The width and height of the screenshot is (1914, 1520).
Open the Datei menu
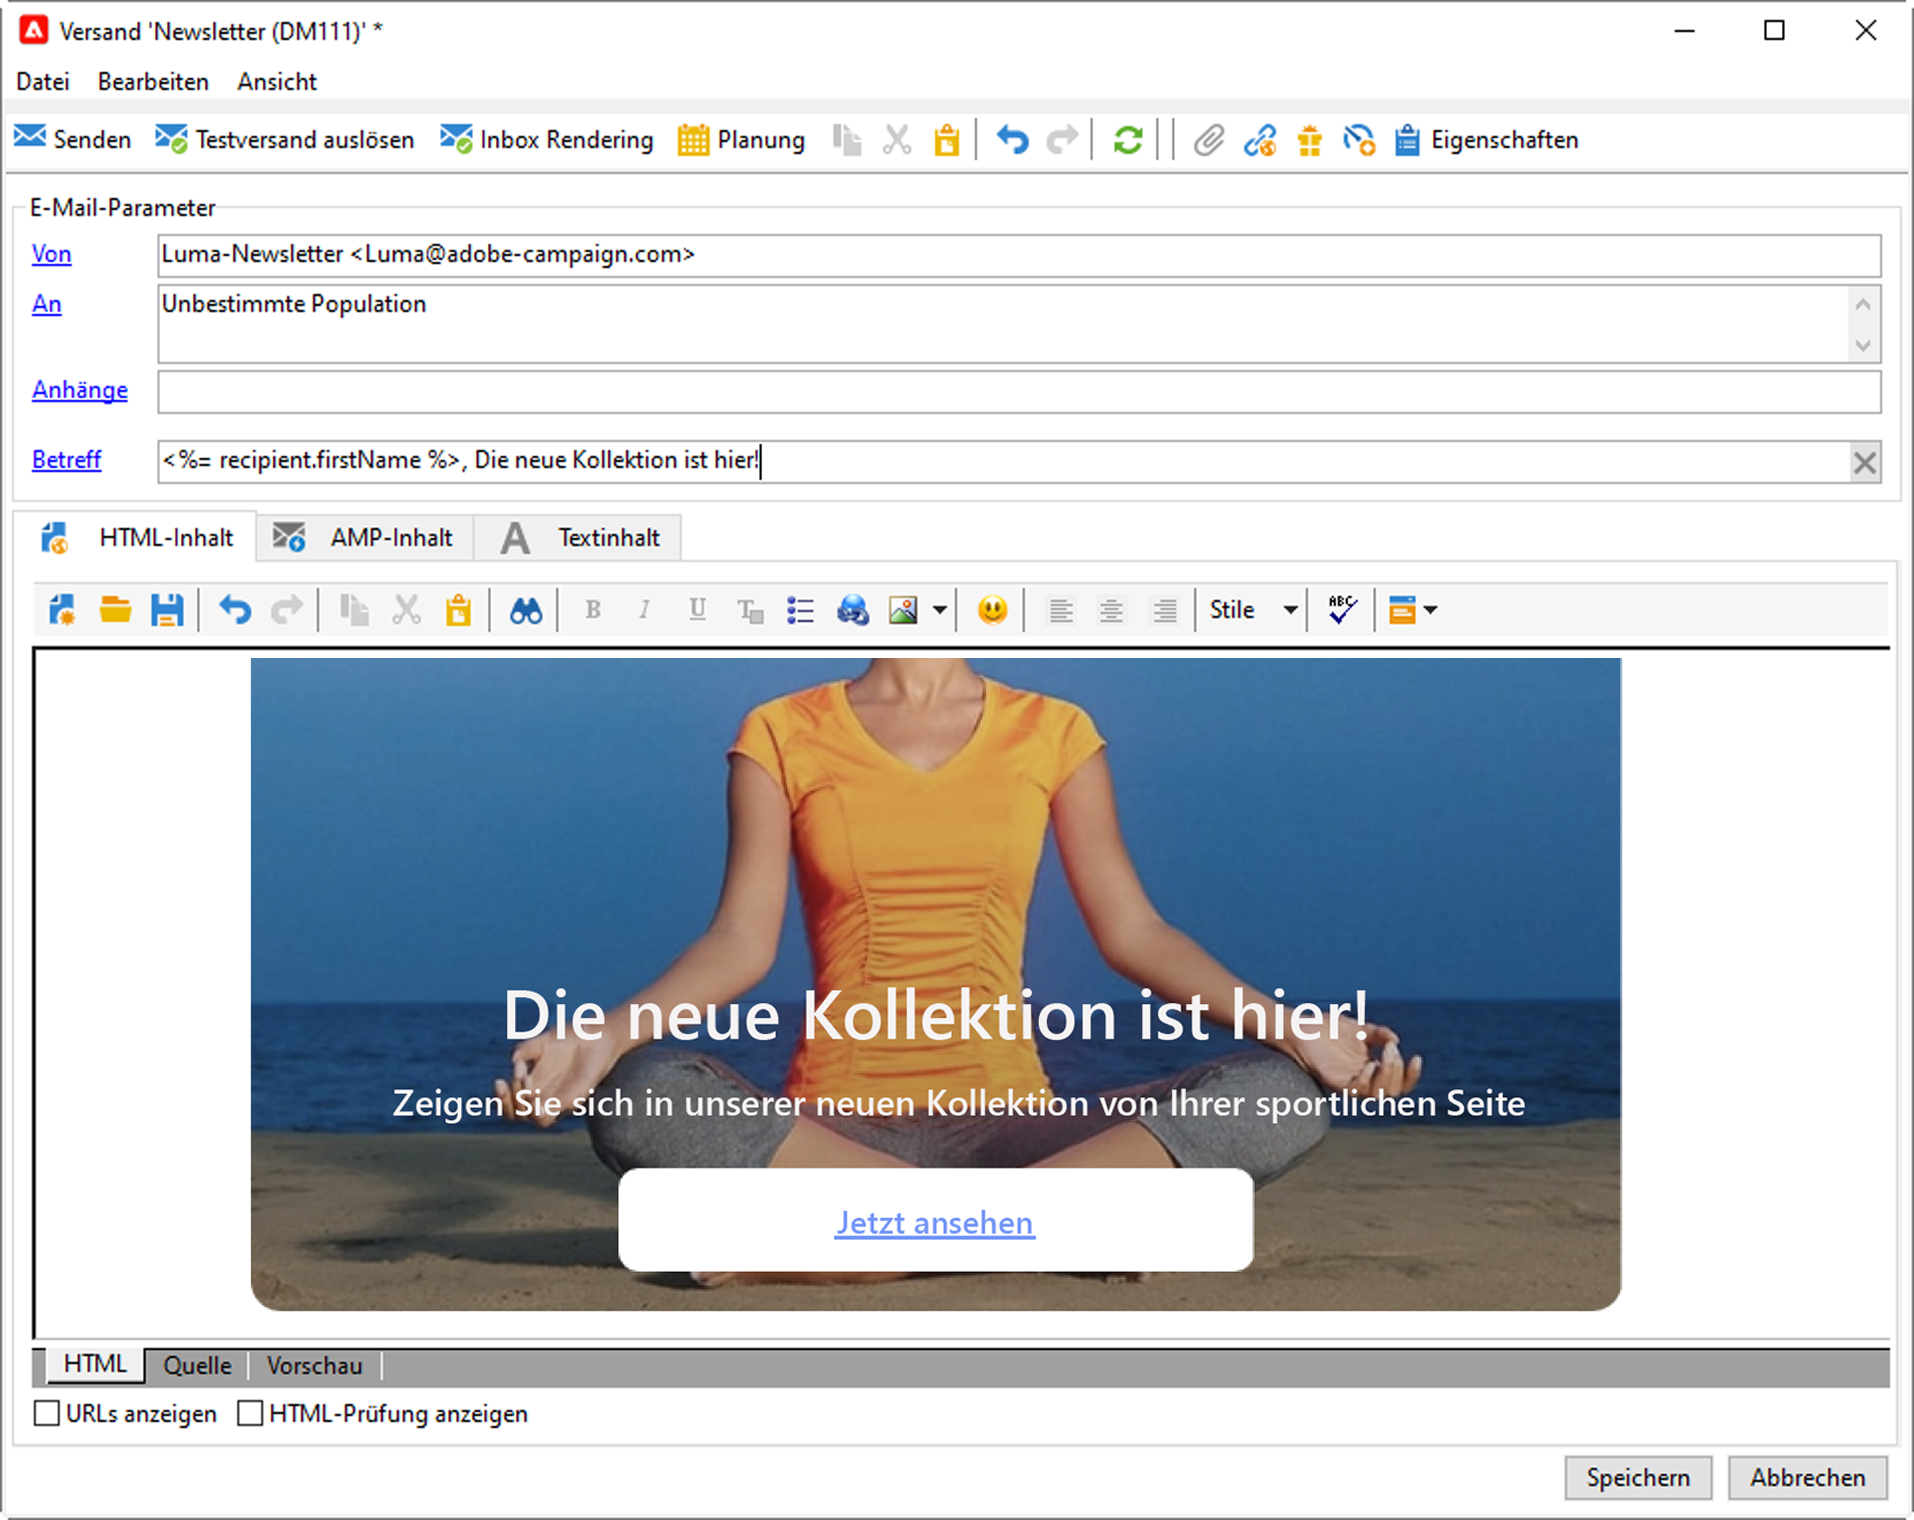point(43,82)
